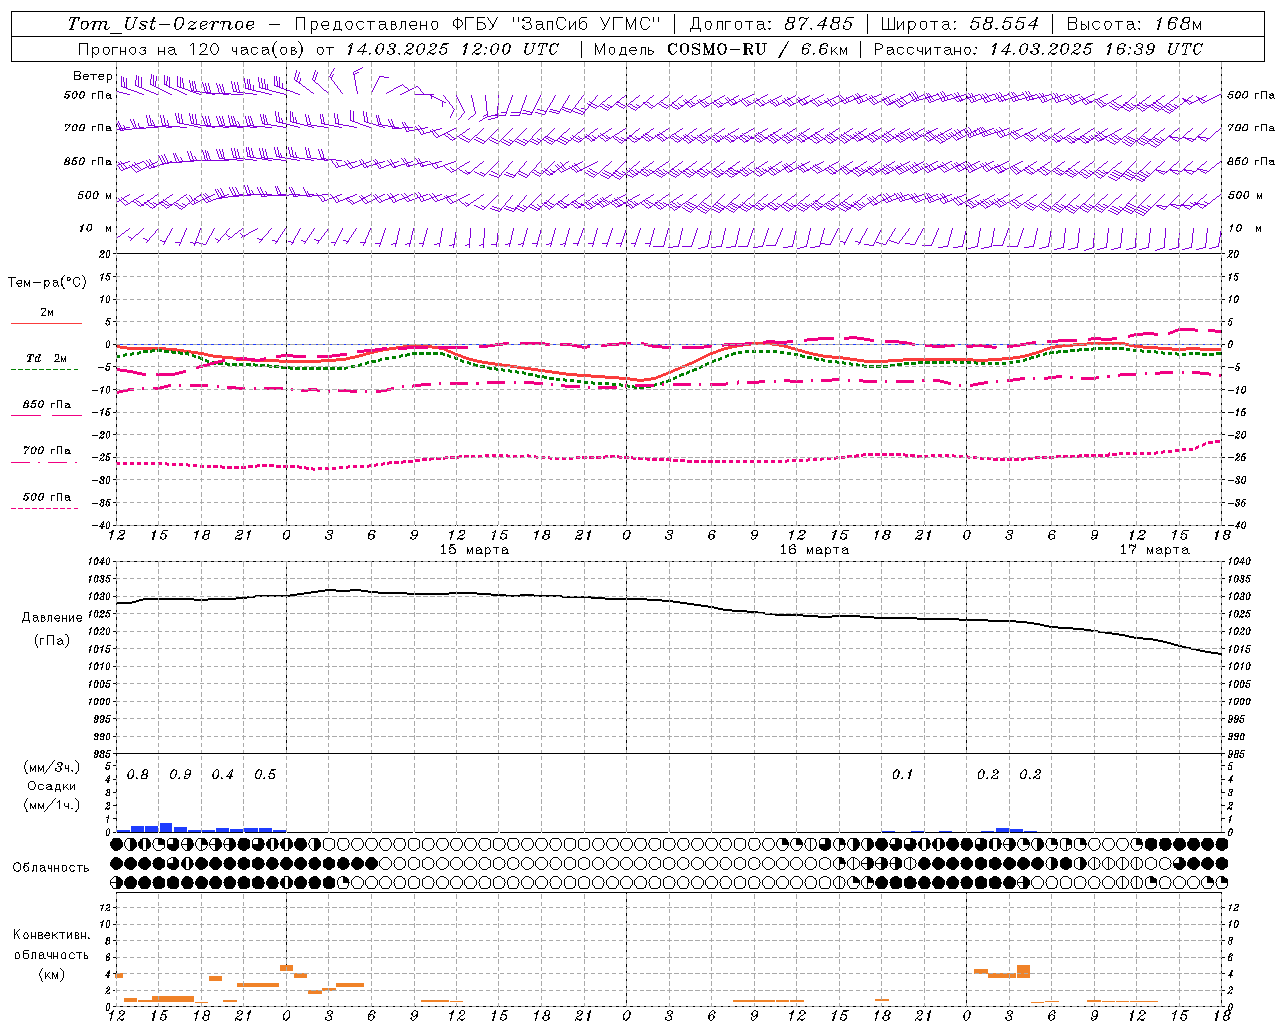Select the forecast start 14.03.2025 12:00 UTC
This screenshot has height=1024, width=1280.
(452, 49)
